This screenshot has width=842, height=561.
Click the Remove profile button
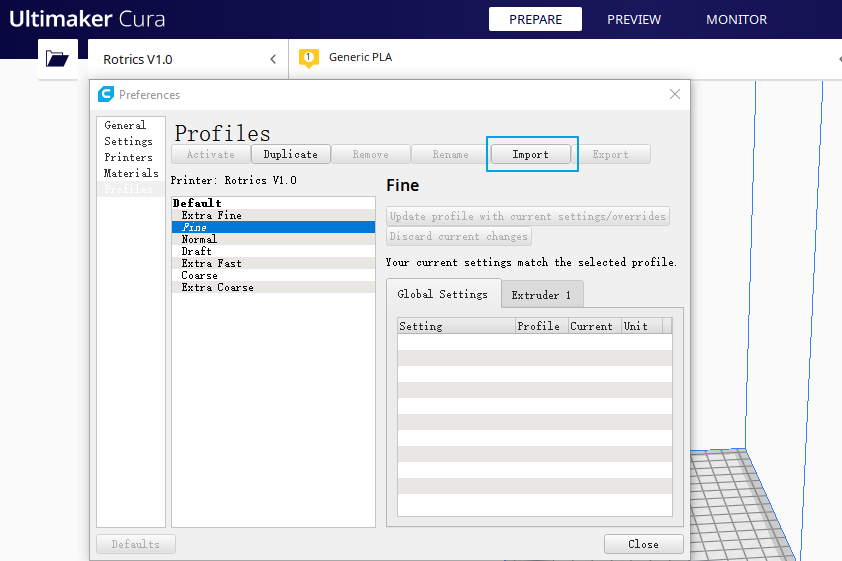[371, 155]
